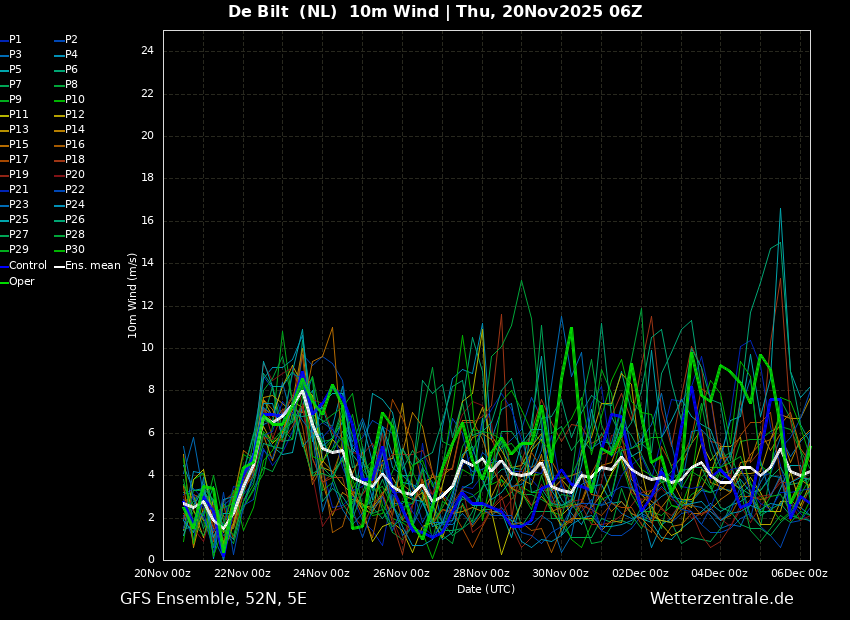Click the Wetterzentrale.de text
850x620 pixels.
click(x=722, y=599)
